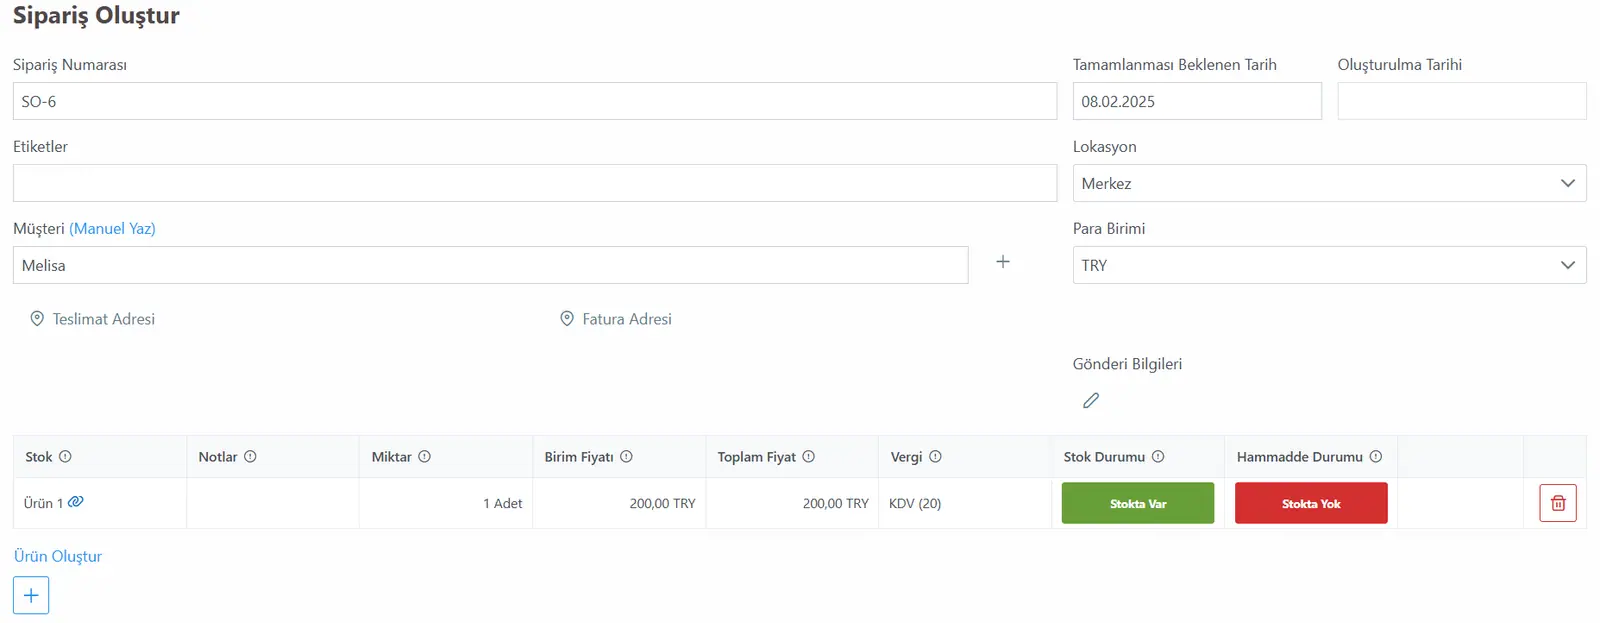Click the pencil icon under Gönderi Bilgileri

1091,400
